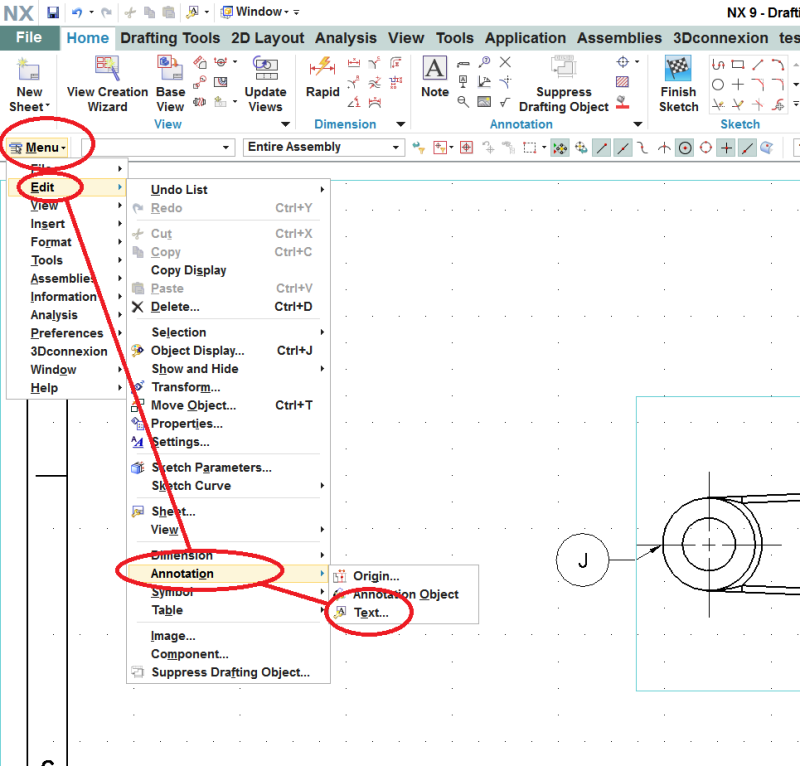Select the Base View tool

tap(170, 85)
